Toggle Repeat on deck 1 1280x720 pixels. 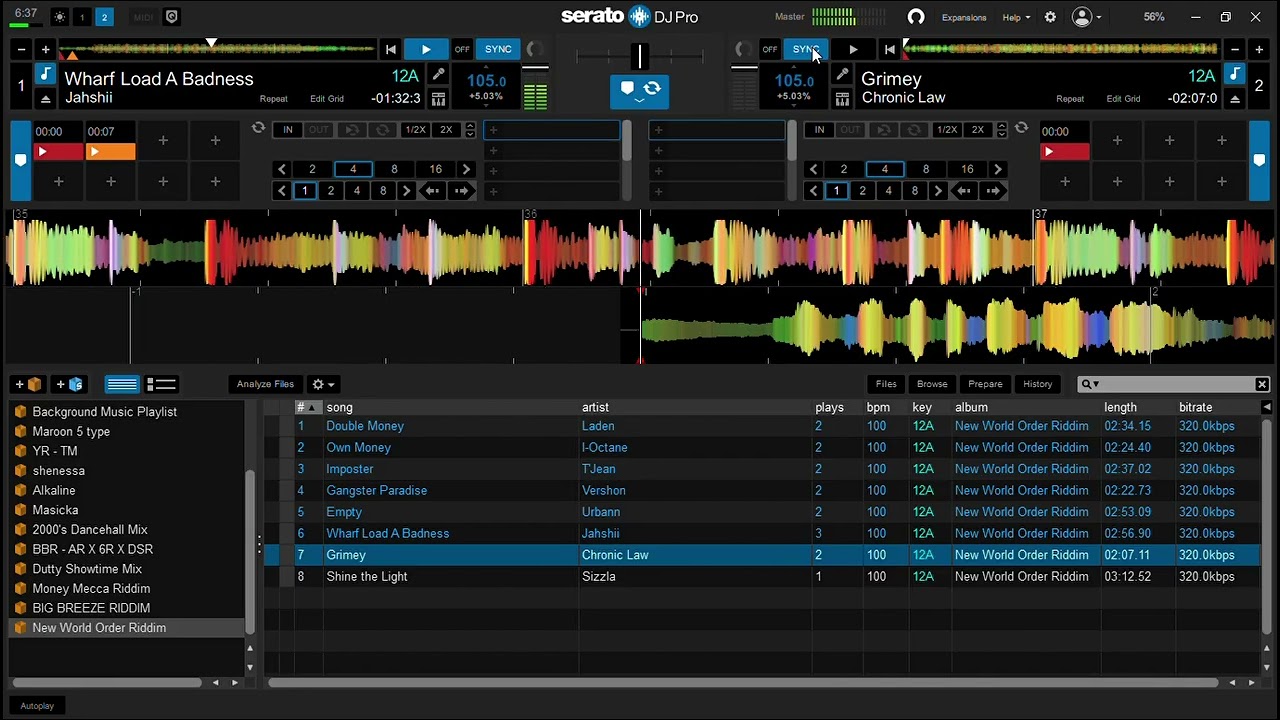(273, 99)
